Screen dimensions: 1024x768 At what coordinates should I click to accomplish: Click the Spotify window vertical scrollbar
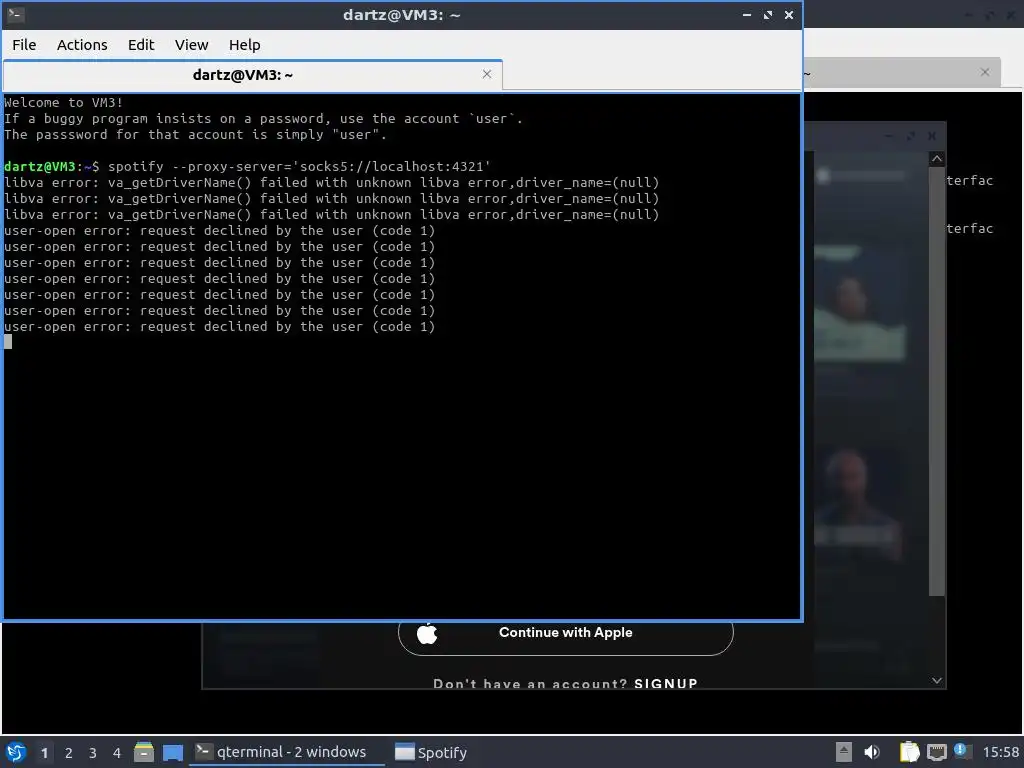(936, 380)
